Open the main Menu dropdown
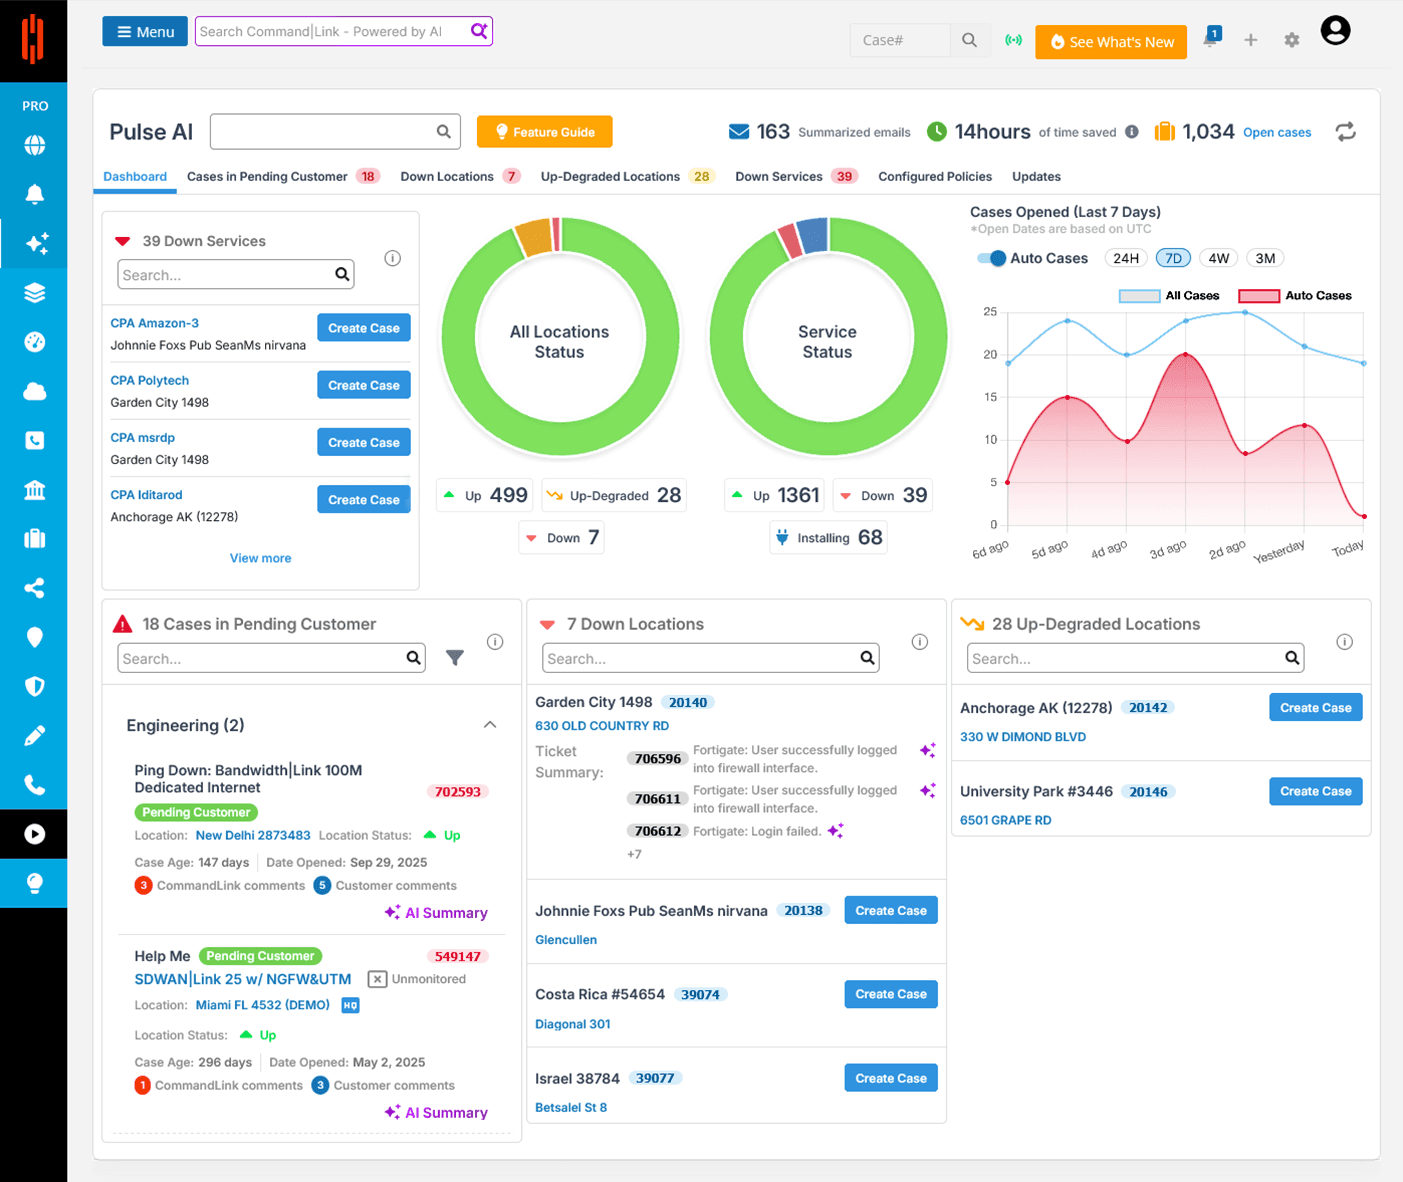1403x1182 pixels. click(145, 32)
